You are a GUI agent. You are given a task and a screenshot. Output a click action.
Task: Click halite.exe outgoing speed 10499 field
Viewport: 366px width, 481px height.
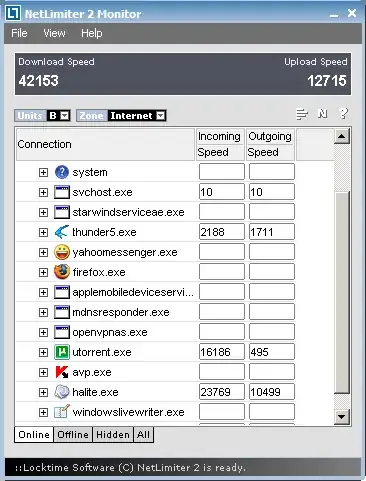(272, 392)
